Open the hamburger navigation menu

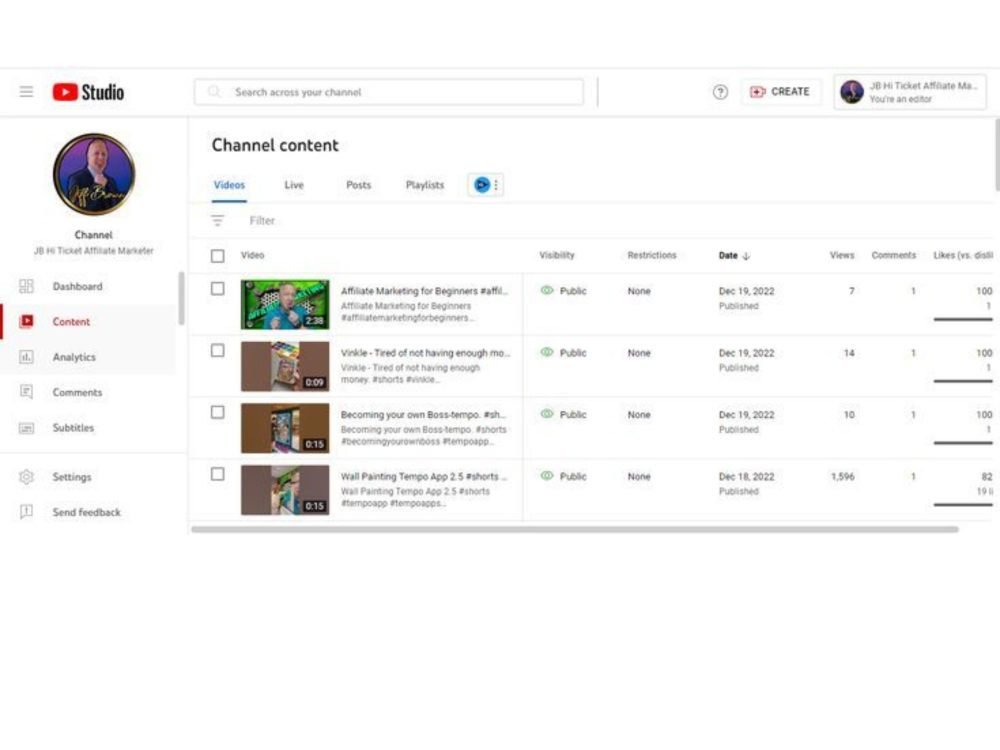(26, 92)
